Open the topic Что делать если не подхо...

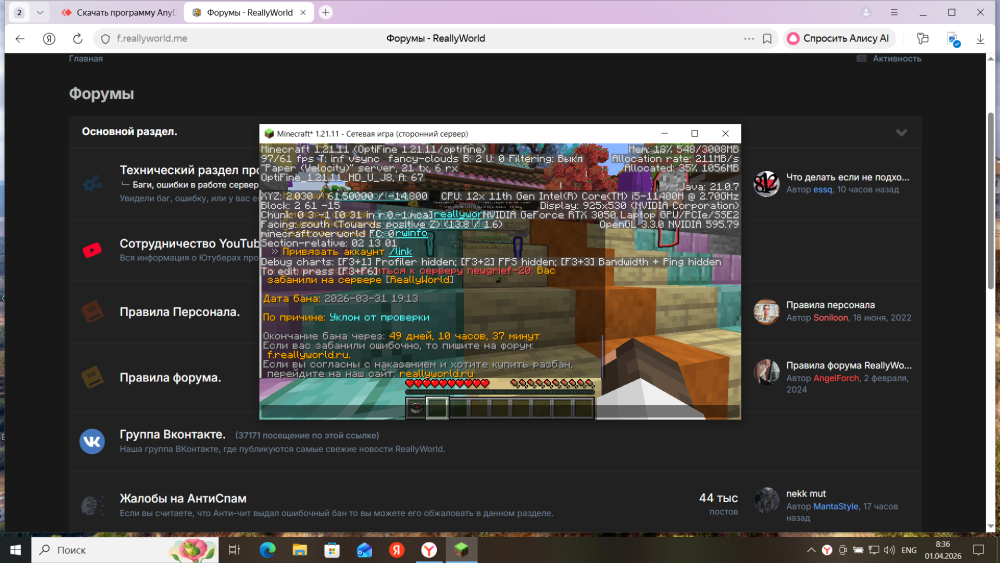[x=848, y=177]
